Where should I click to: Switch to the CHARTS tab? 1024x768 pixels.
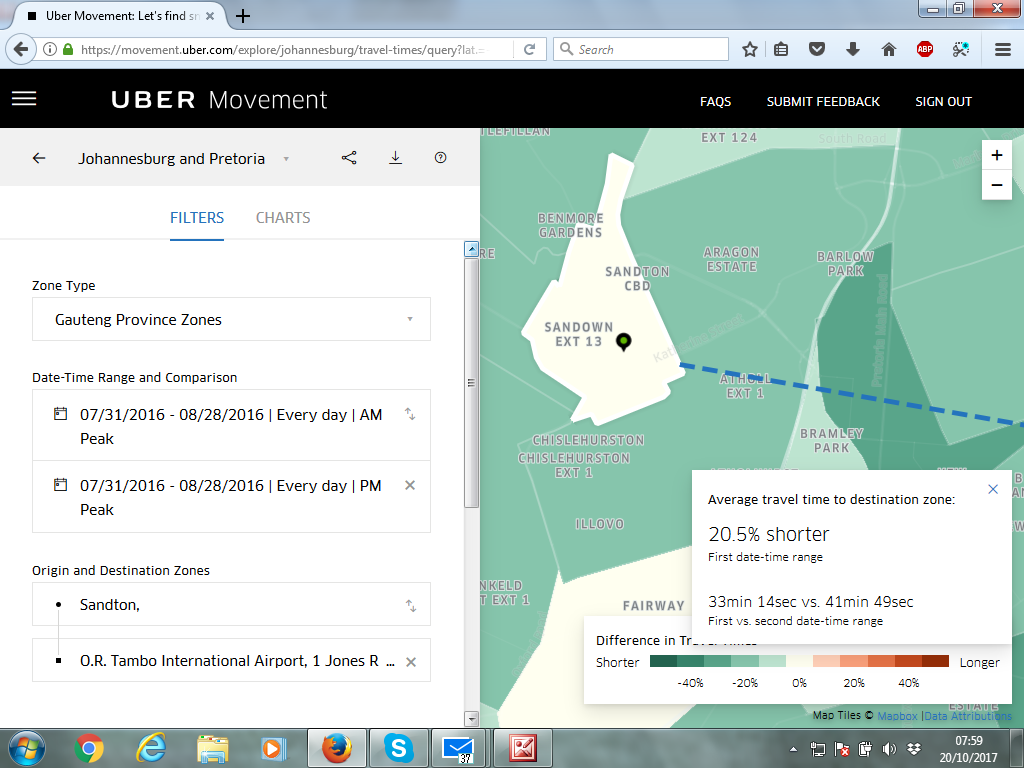[x=283, y=218]
